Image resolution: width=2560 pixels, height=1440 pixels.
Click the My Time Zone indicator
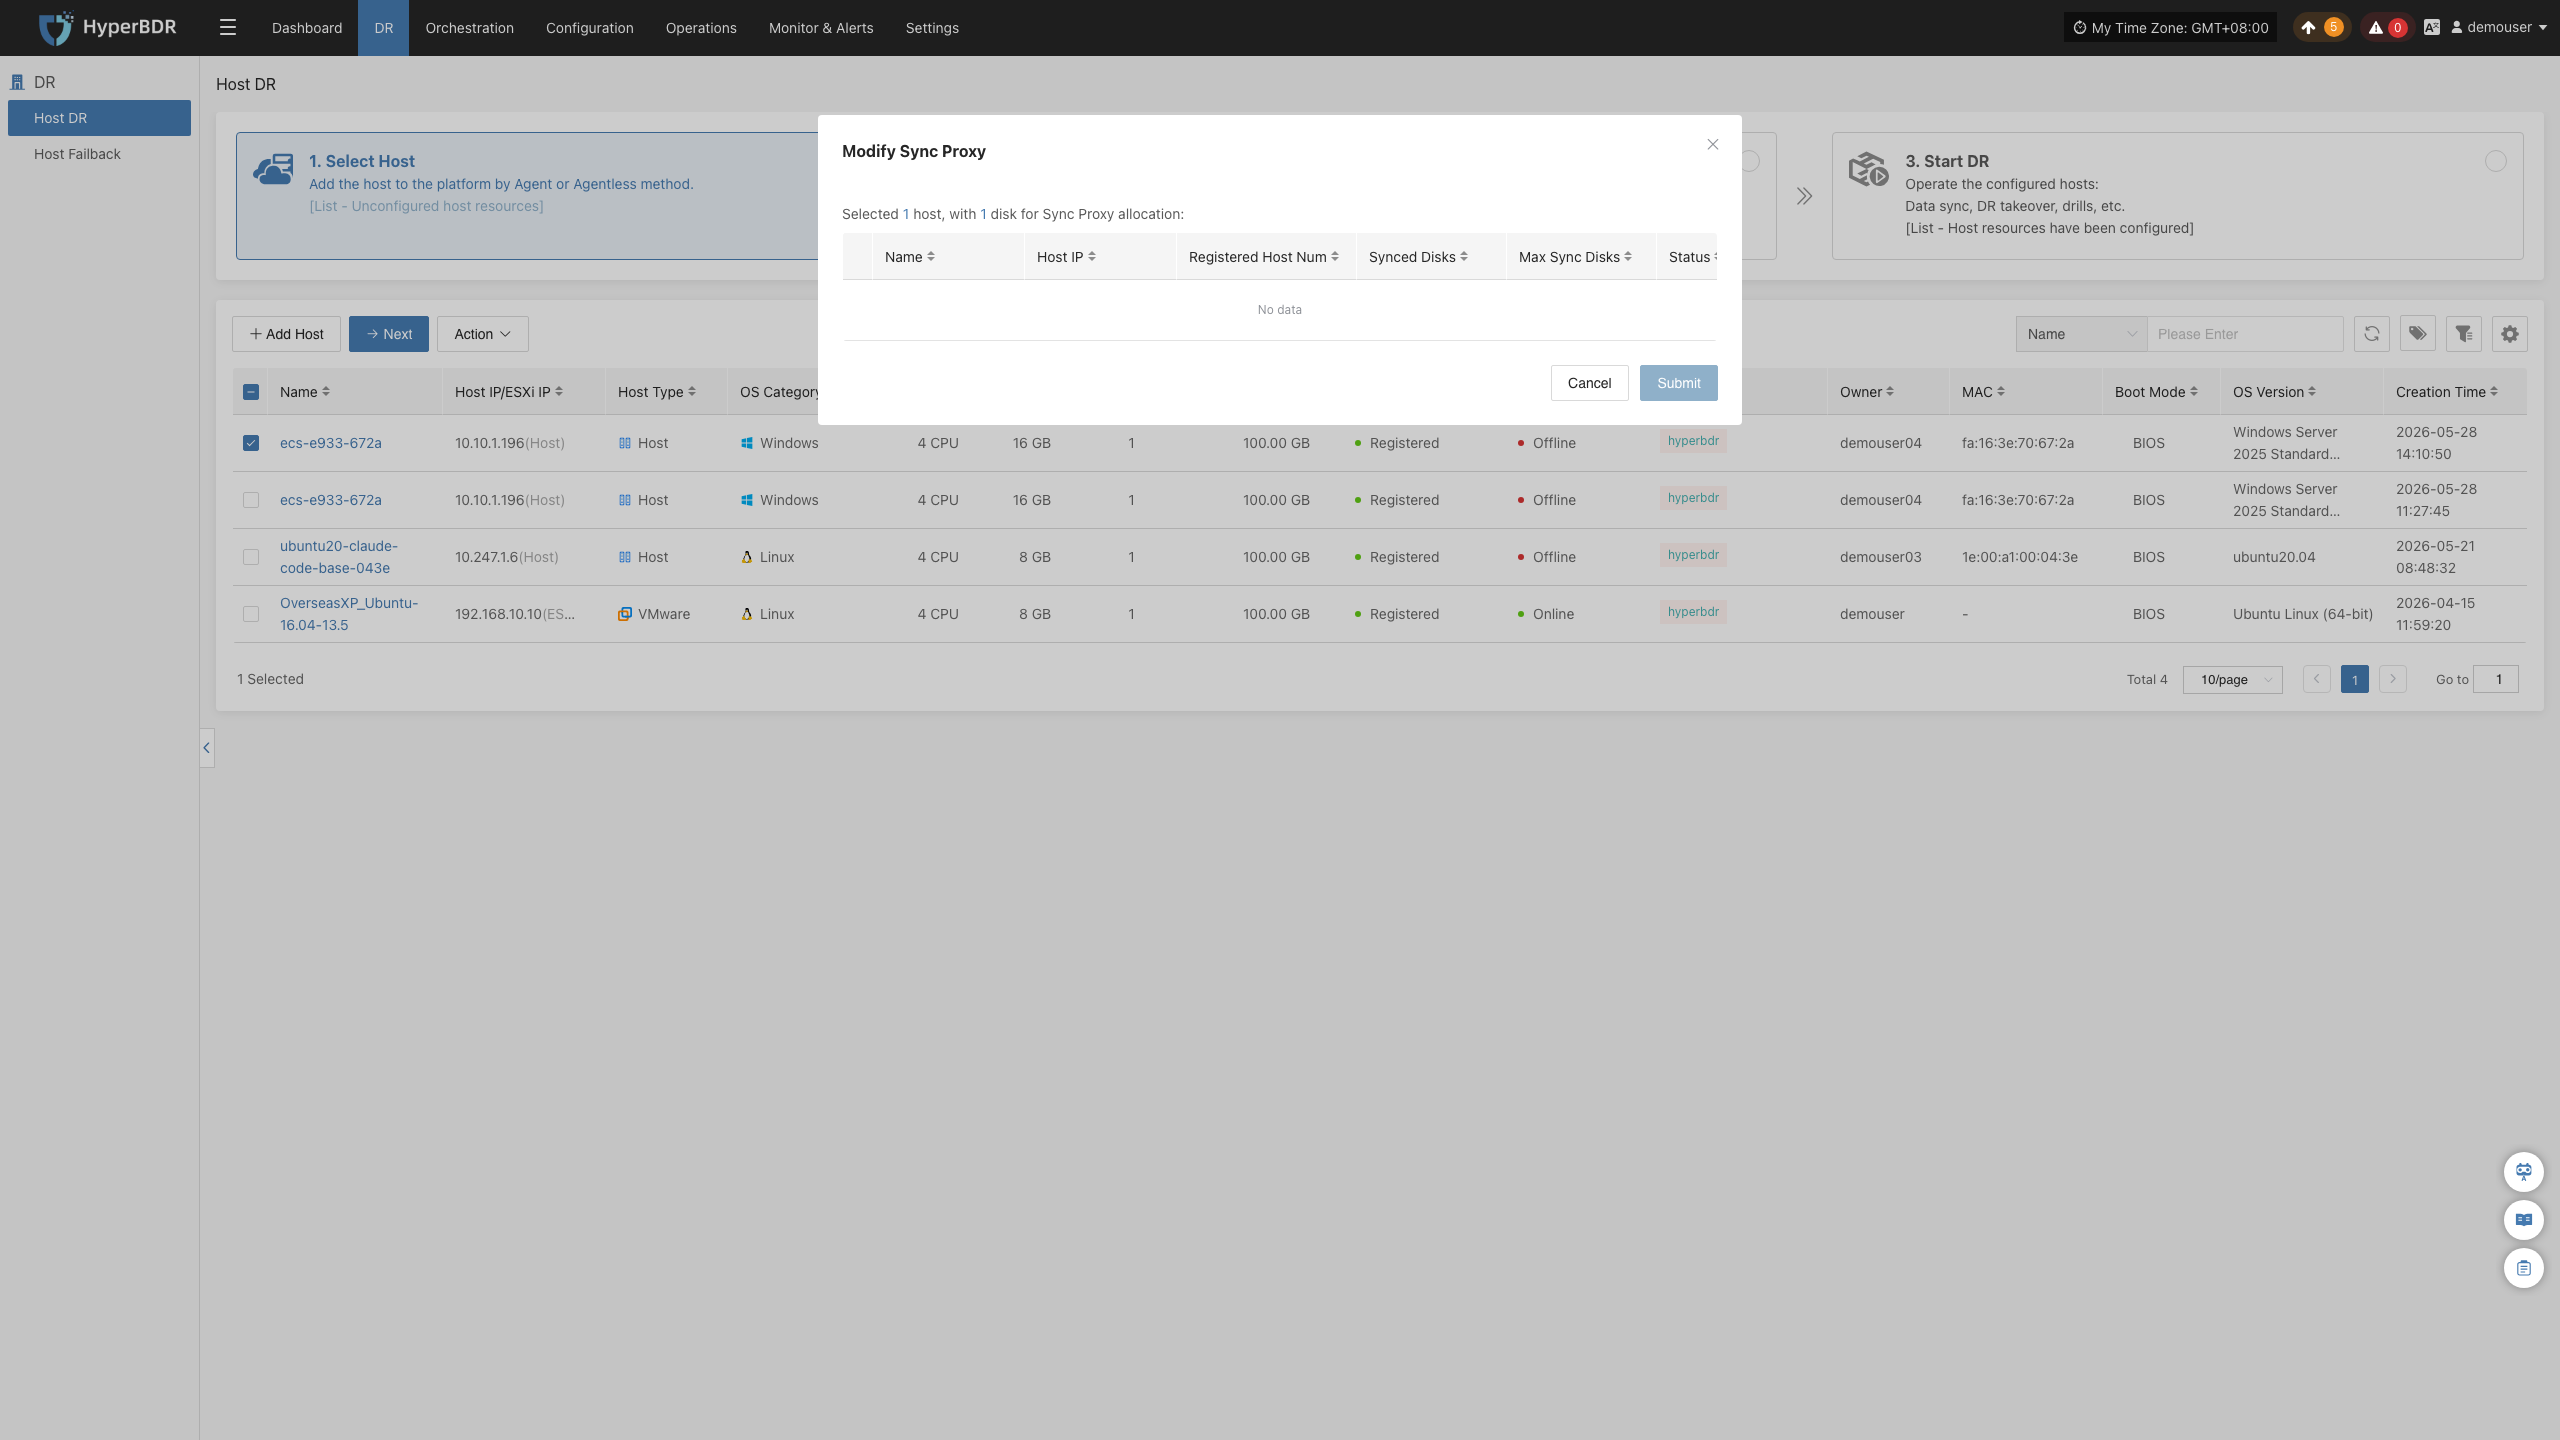click(x=2170, y=28)
